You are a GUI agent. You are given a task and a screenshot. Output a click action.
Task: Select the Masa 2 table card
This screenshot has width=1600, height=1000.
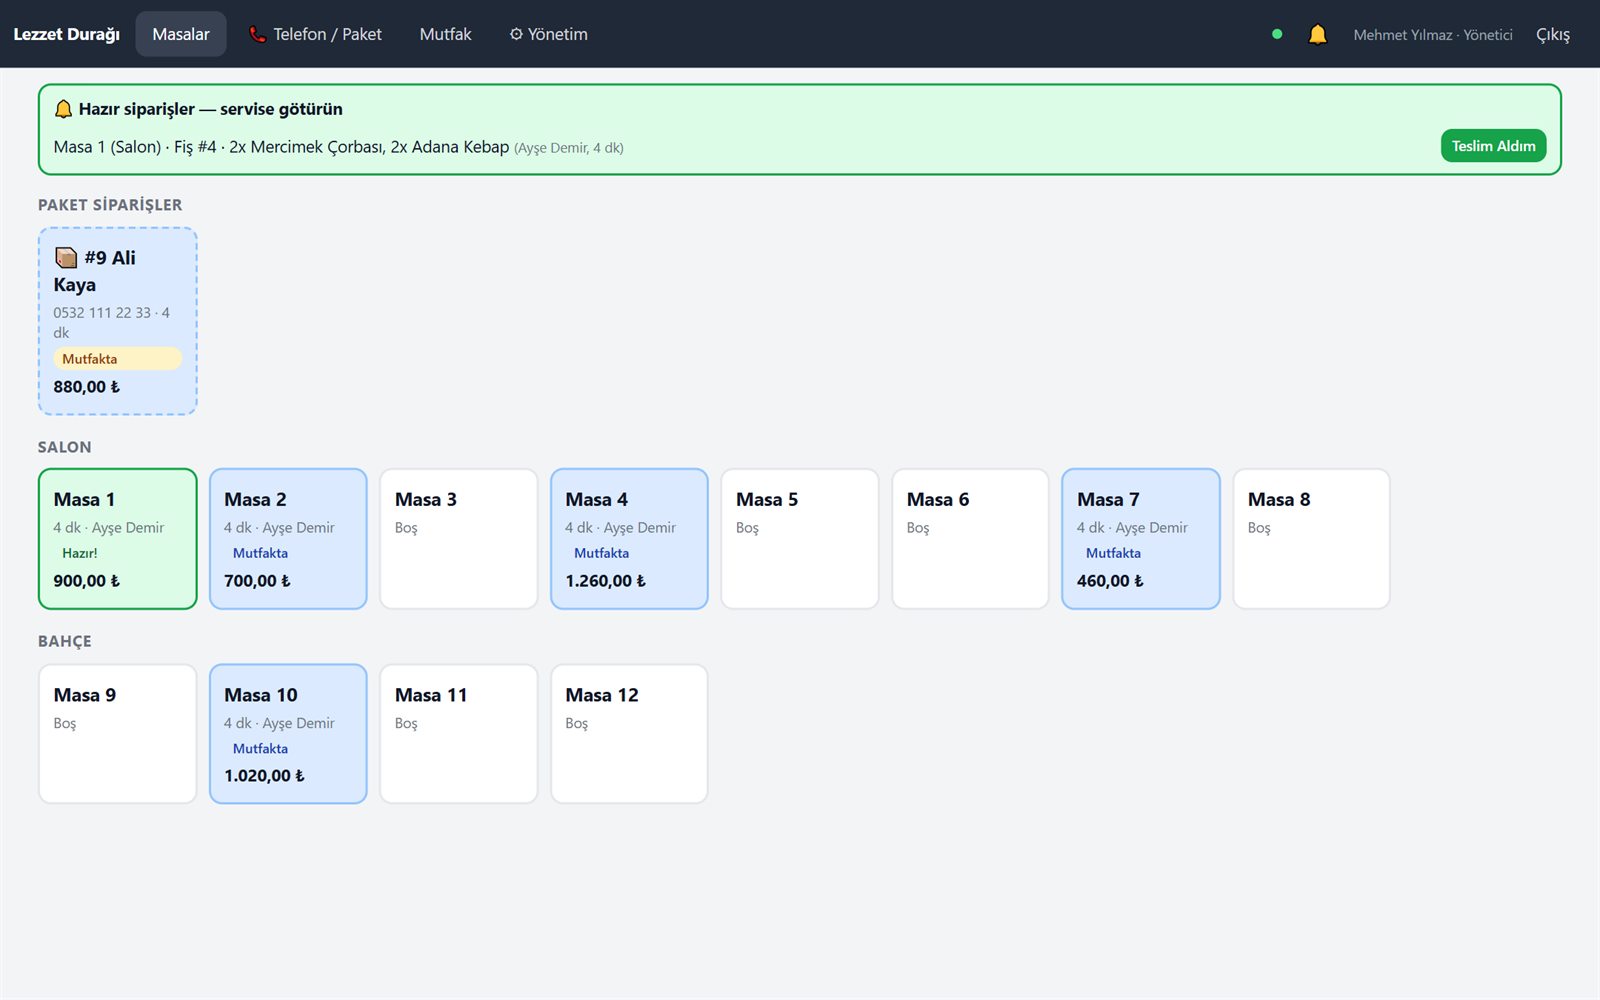(x=288, y=539)
